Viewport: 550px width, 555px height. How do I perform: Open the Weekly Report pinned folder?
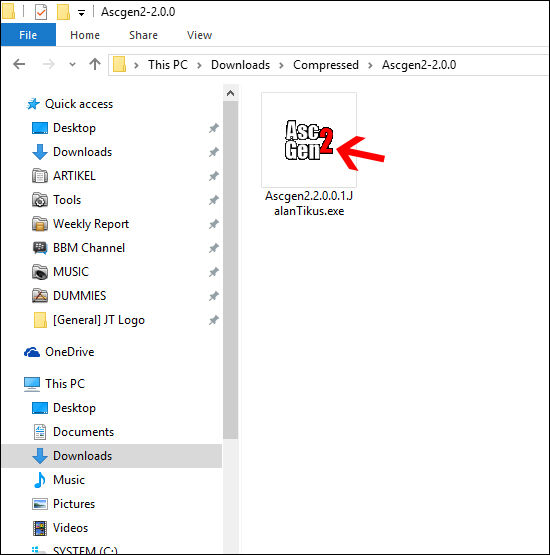point(91,224)
